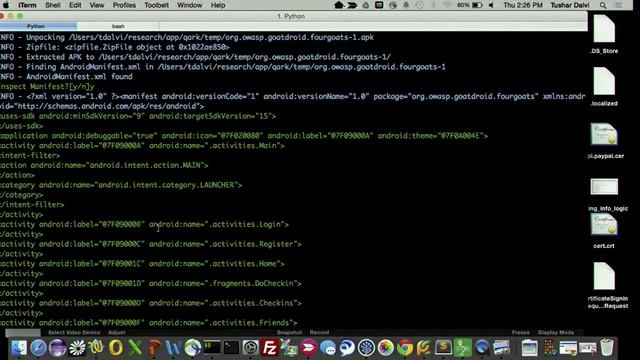The image size is (640, 360).
Task: Click the '.activities.Register' activity line
Action: (x=151, y=244)
